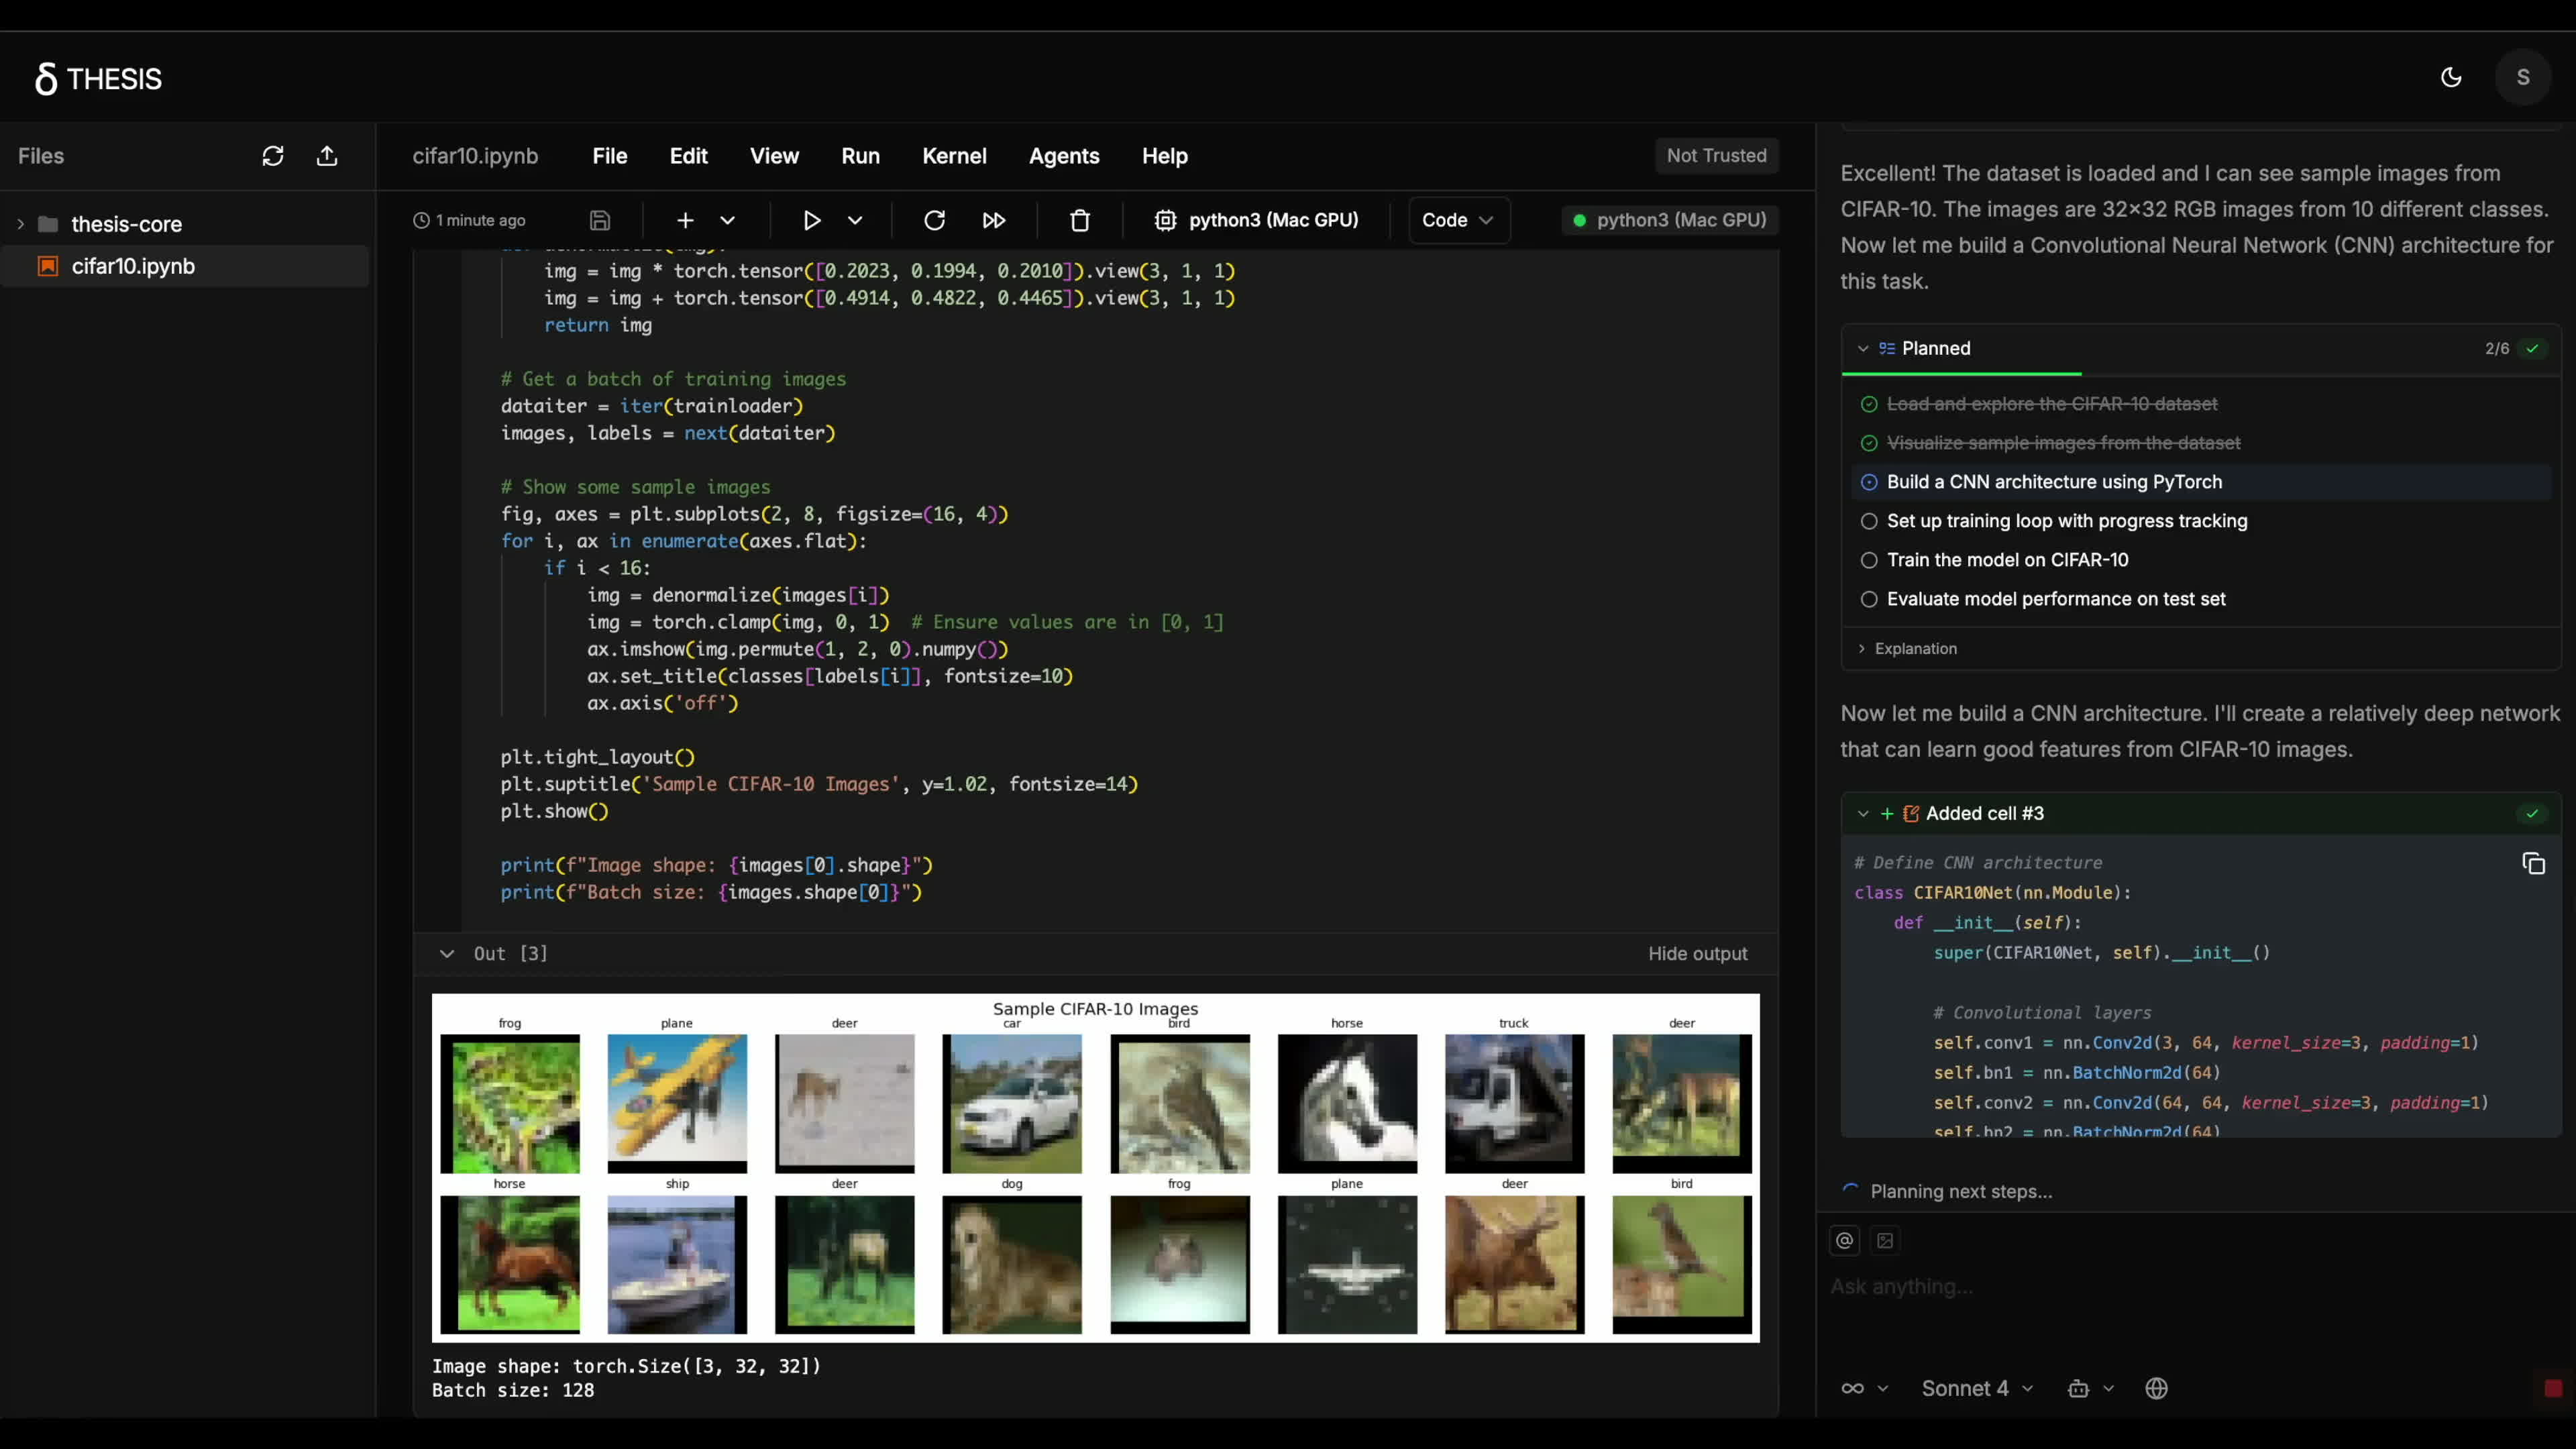Mark Evaluate model performance task circle
This screenshot has height=1449, width=2576.
1868,599
